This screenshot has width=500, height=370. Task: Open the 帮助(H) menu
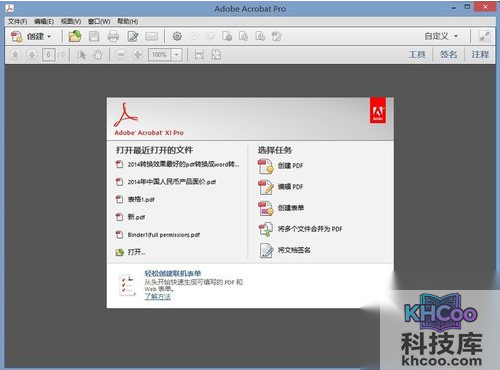[128, 22]
